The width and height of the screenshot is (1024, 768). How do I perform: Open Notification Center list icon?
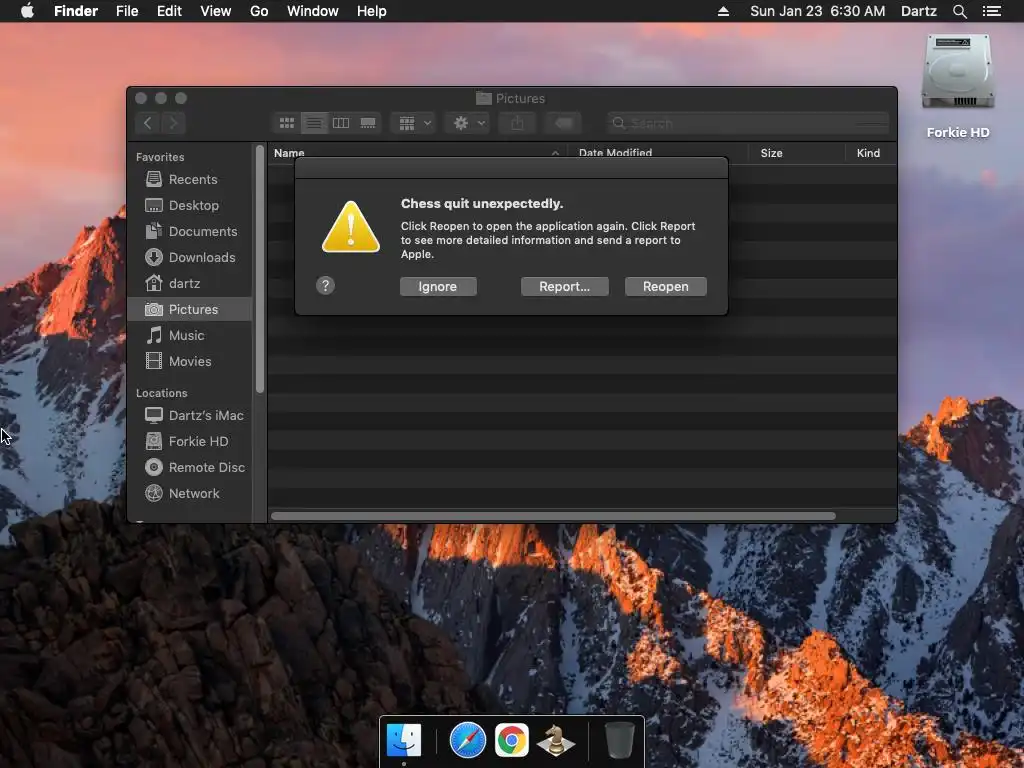pos(991,11)
